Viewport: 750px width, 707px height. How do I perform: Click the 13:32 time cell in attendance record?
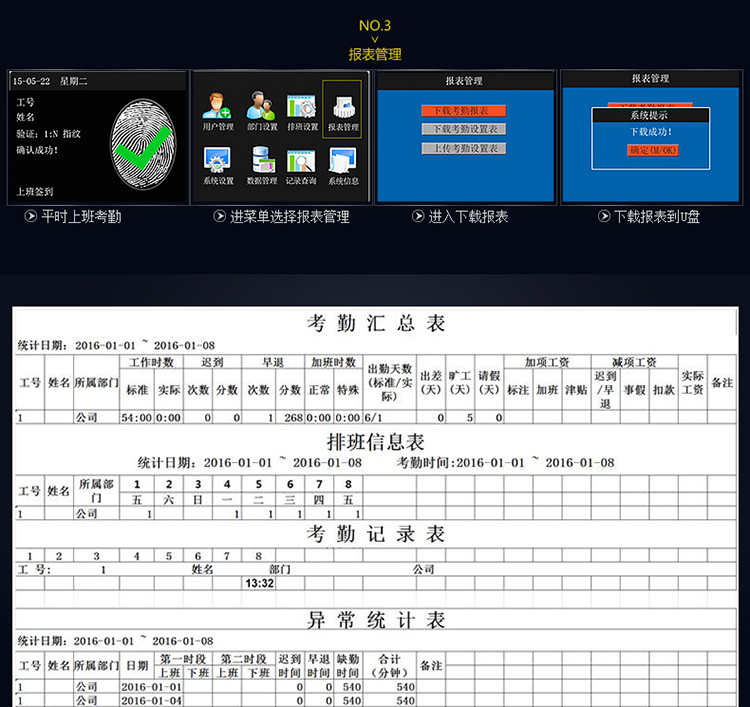coord(259,583)
